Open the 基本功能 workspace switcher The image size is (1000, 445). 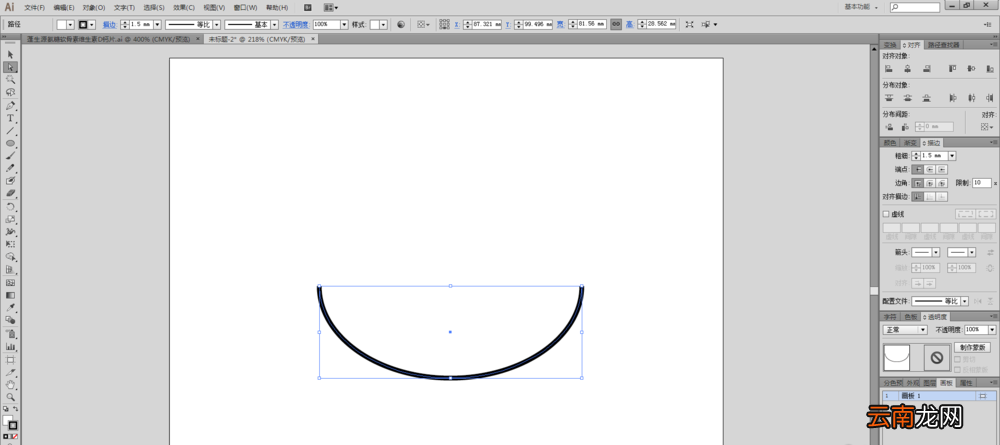coord(861,7)
